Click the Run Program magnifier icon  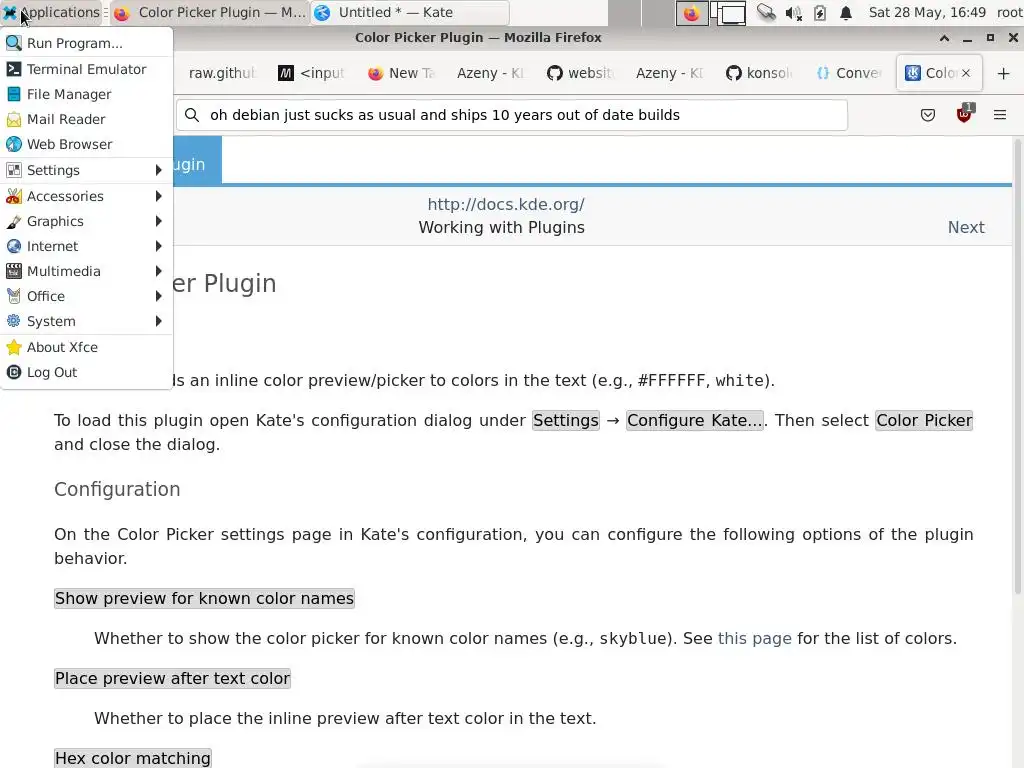[14, 43]
